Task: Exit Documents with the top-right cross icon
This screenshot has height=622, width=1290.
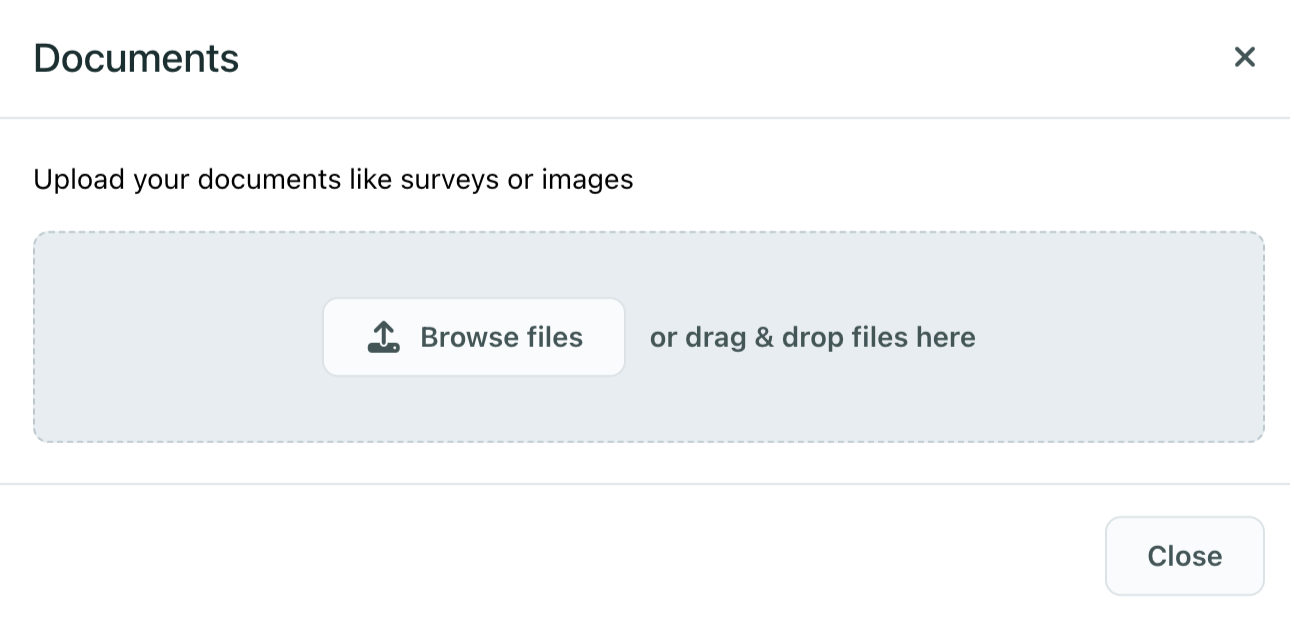Action: click(x=1244, y=57)
